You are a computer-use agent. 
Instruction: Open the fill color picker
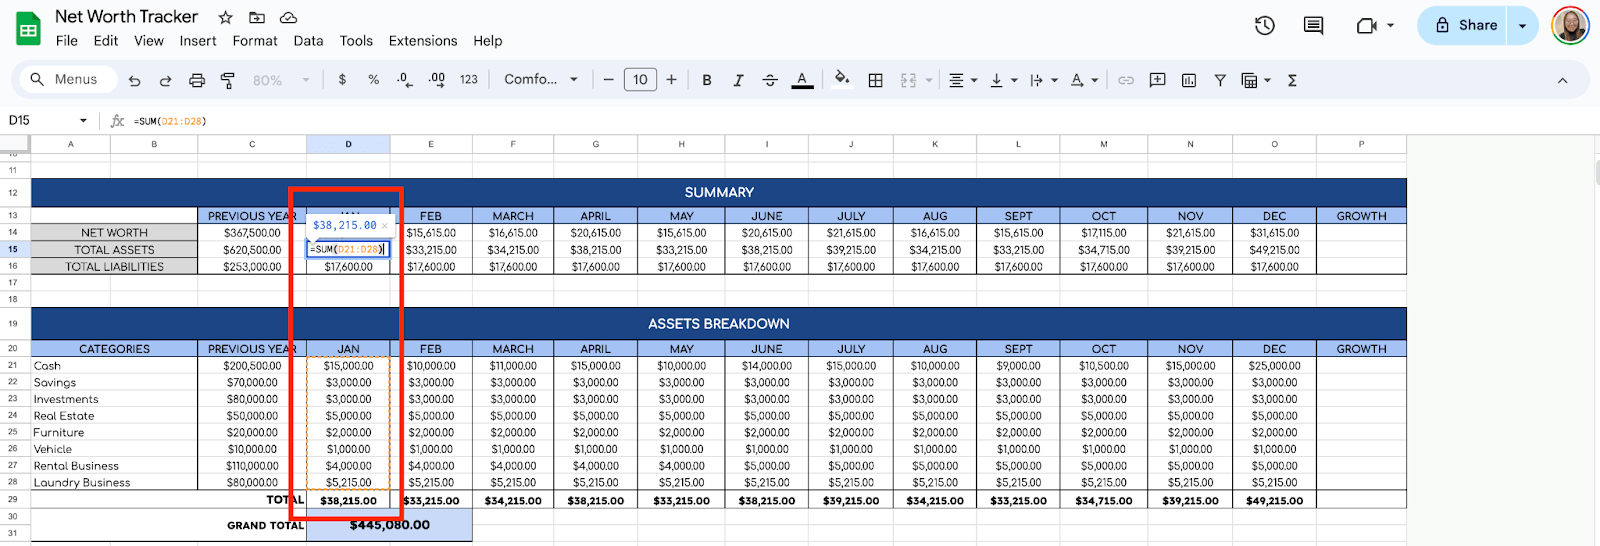click(x=842, y=79)
